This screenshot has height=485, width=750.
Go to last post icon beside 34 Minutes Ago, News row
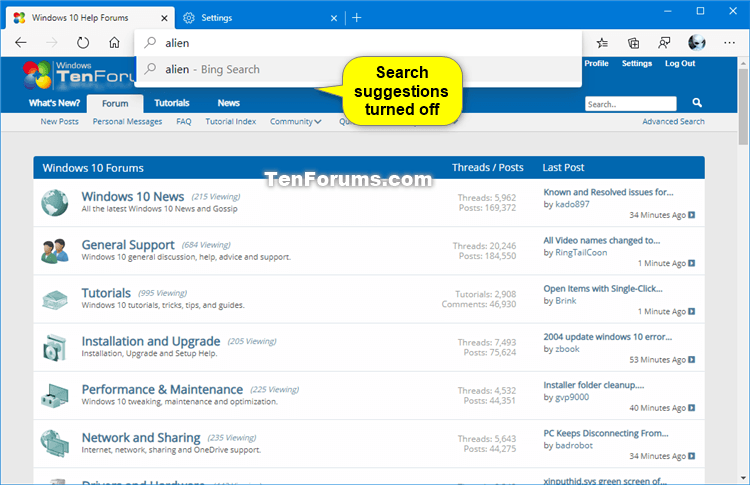[x=691, y=215]
